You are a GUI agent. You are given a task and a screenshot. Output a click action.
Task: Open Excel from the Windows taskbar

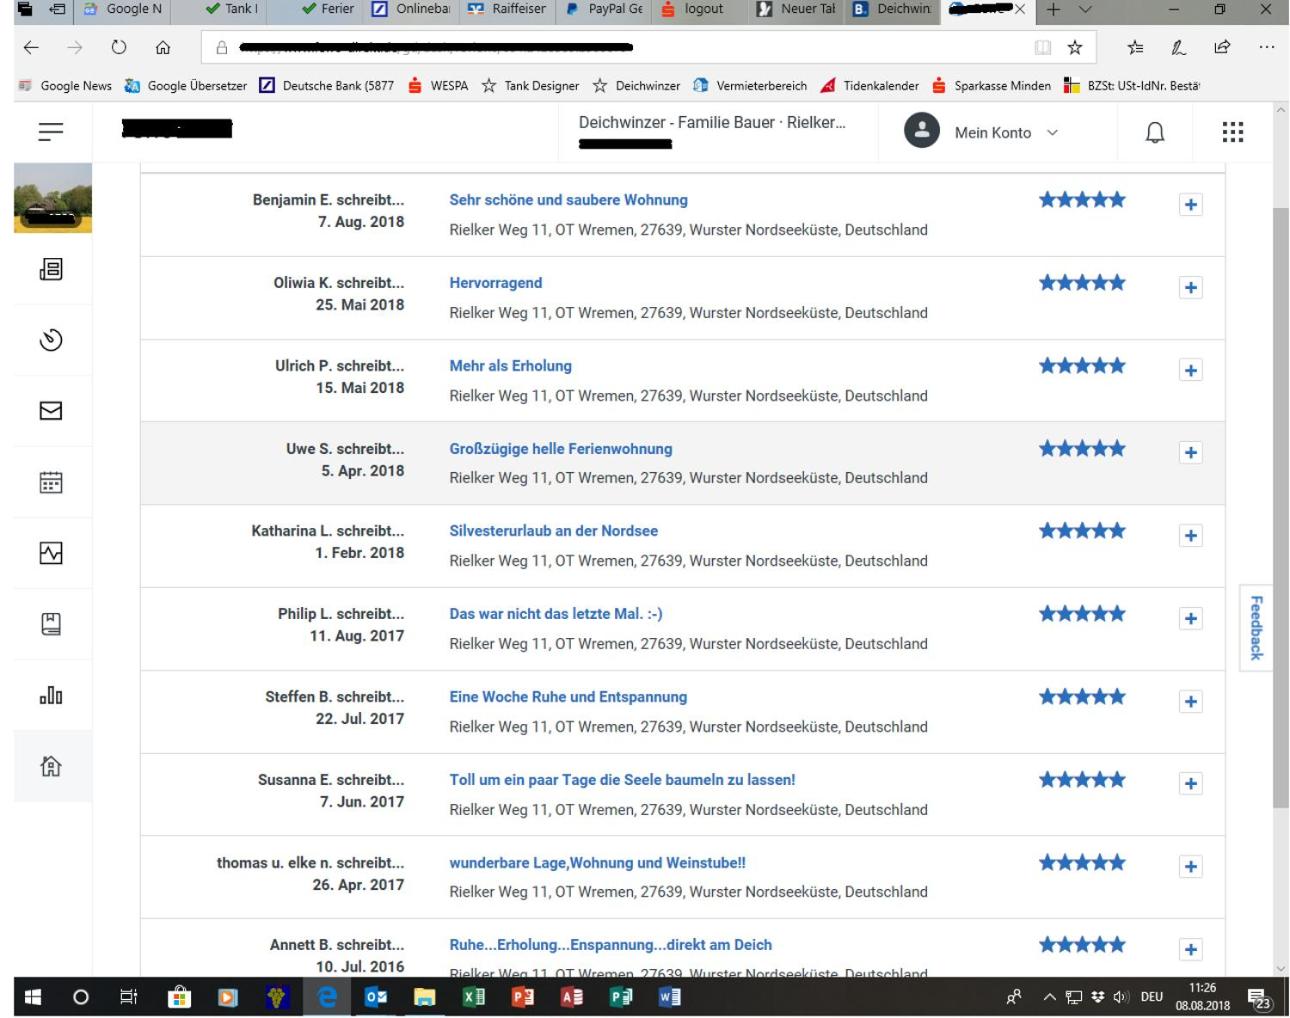pyautogui.click(x=474, y=997)
